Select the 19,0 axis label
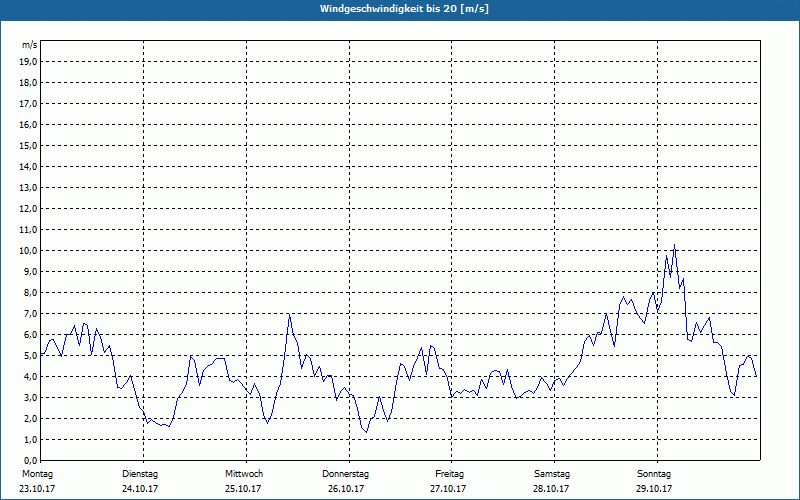 click(x=28, y=62)
